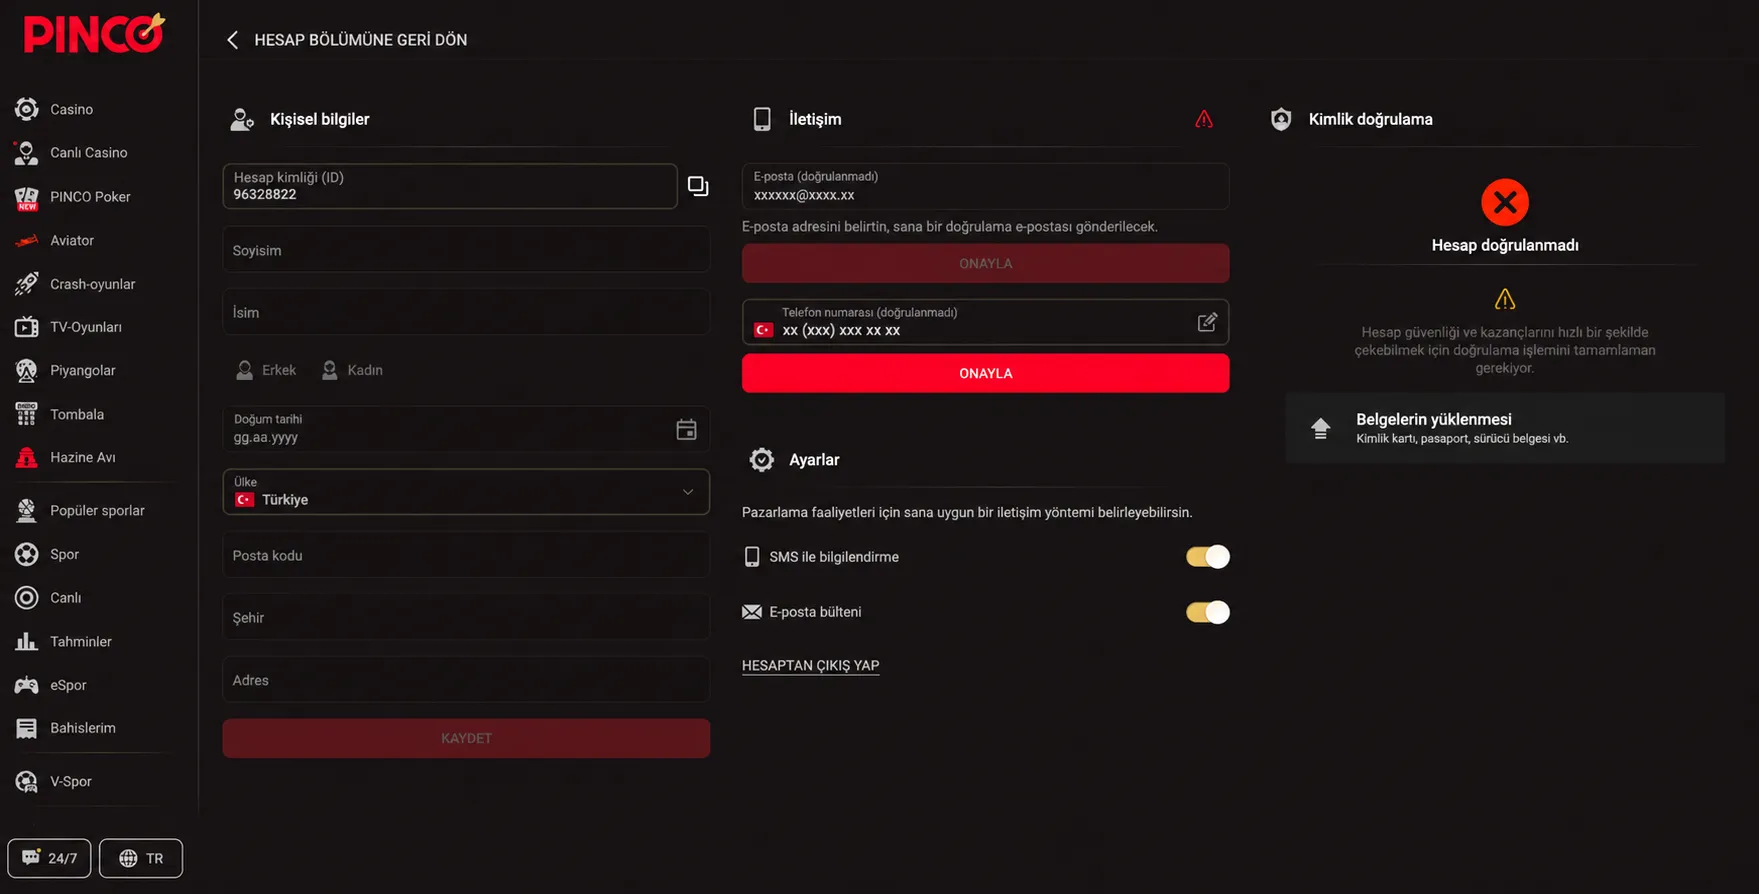Click the Şehir input field
This screenshot has width=1759, height=894.
[466, 617]
